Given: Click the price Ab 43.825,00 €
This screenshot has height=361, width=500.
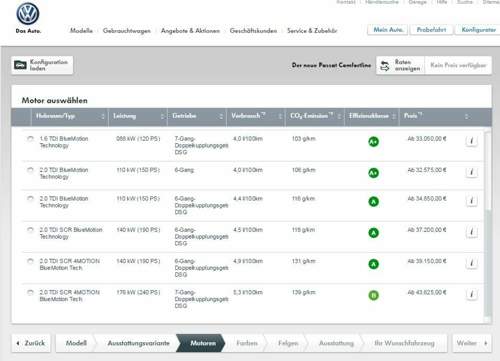Looking at the screenshot, I should click(x=427, y=292).
